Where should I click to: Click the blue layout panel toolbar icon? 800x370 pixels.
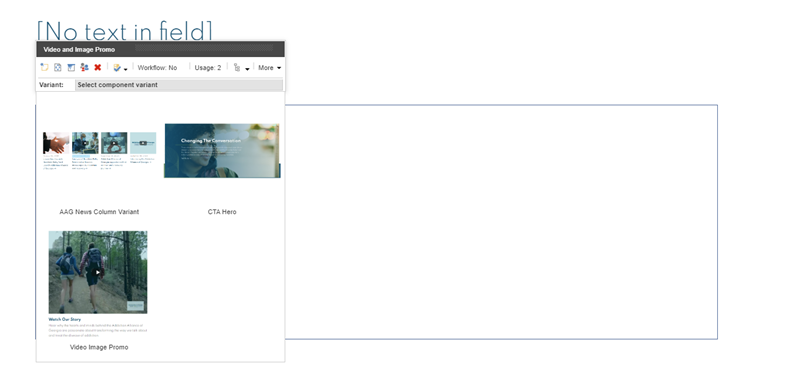pos(71,67)
